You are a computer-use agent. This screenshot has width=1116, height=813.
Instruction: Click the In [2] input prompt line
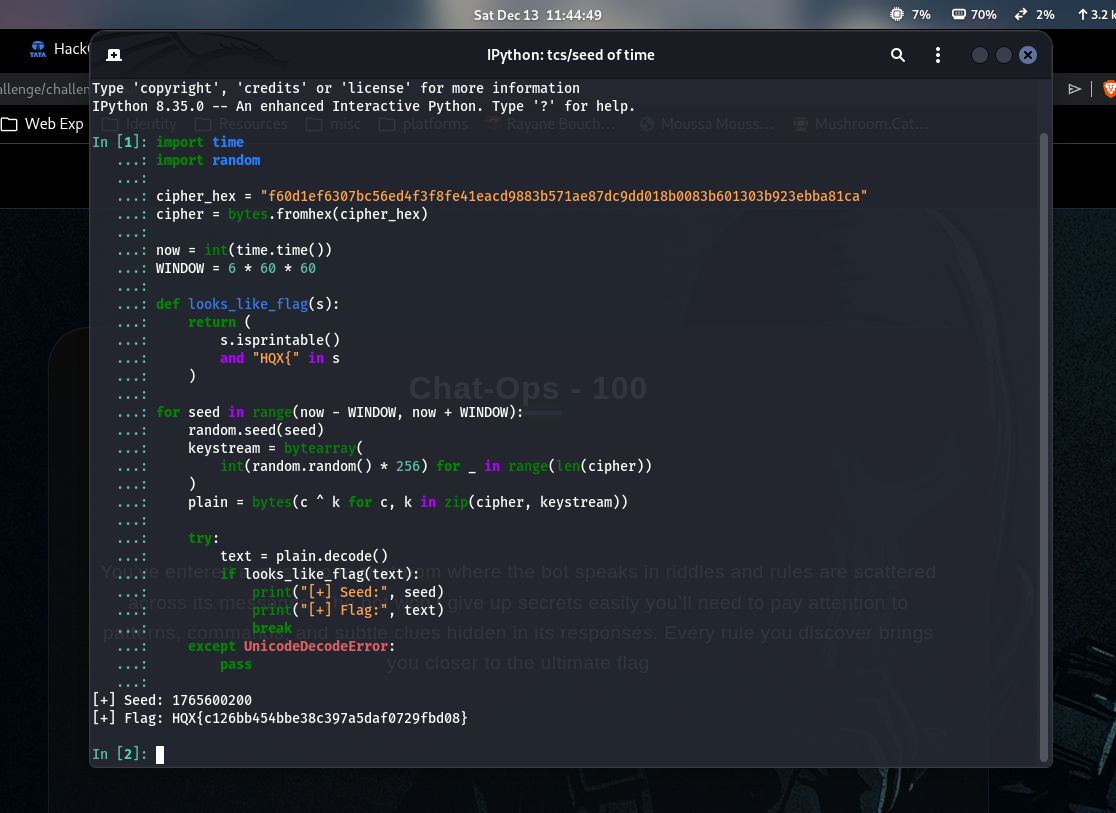click(x=128, y=754)
